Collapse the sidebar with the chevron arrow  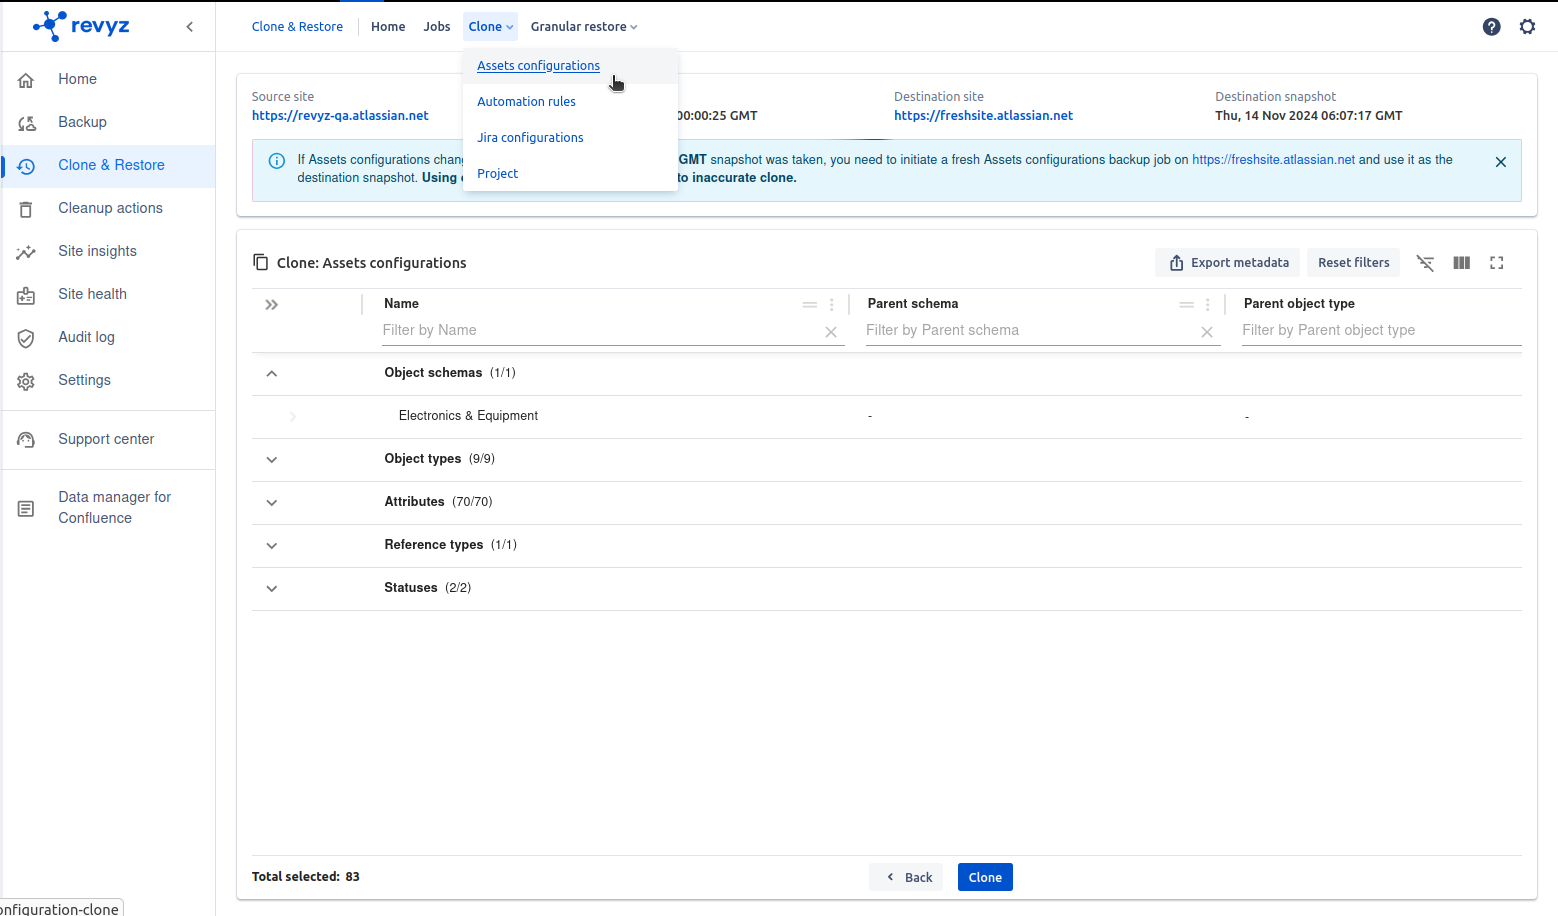[190, 27]
